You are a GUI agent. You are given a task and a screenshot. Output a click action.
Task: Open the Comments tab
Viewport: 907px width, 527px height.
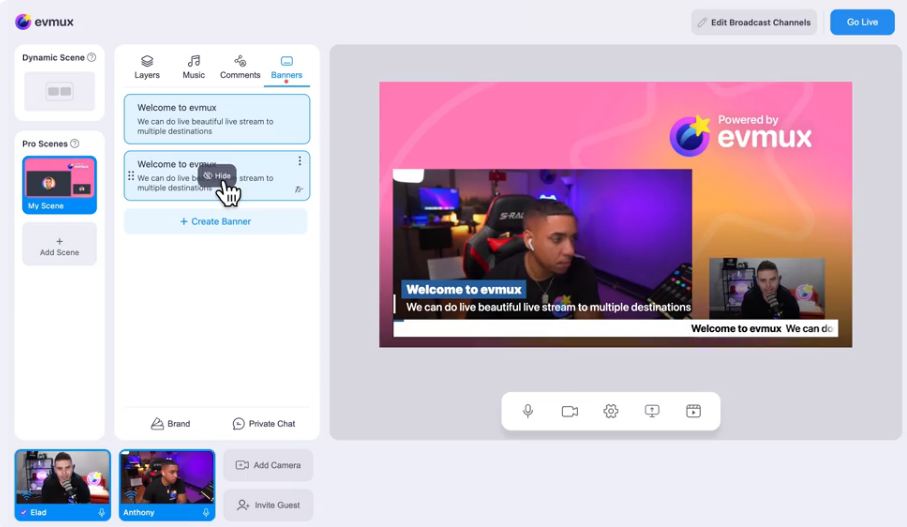pos(240,67)
